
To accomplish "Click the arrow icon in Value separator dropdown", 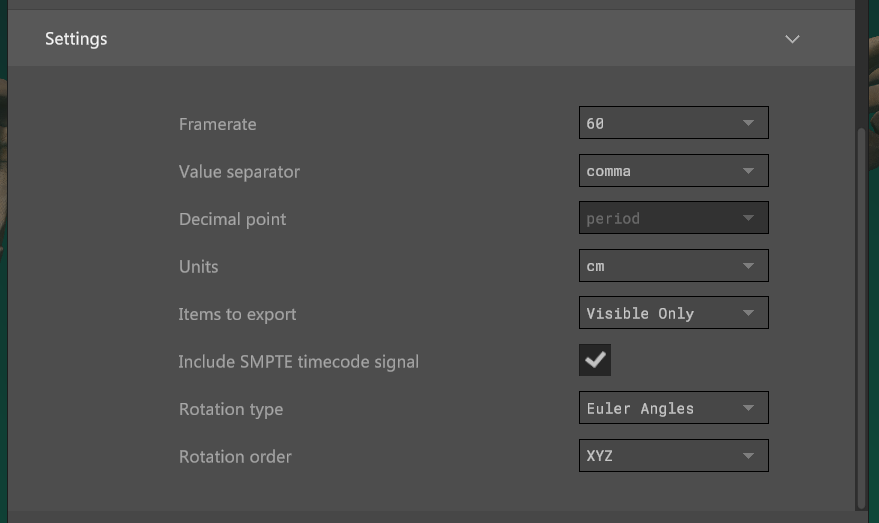I will click(x=748, y=171).
